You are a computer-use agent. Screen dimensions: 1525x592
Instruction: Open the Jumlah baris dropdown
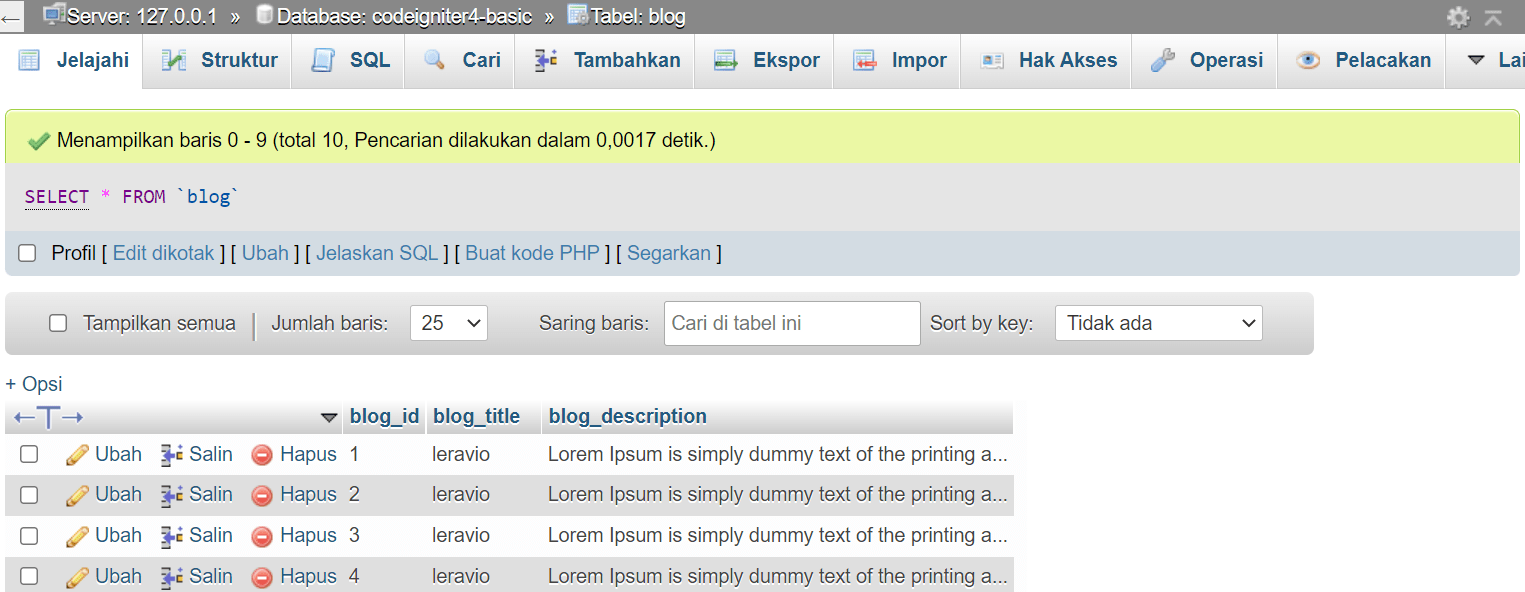449,322
